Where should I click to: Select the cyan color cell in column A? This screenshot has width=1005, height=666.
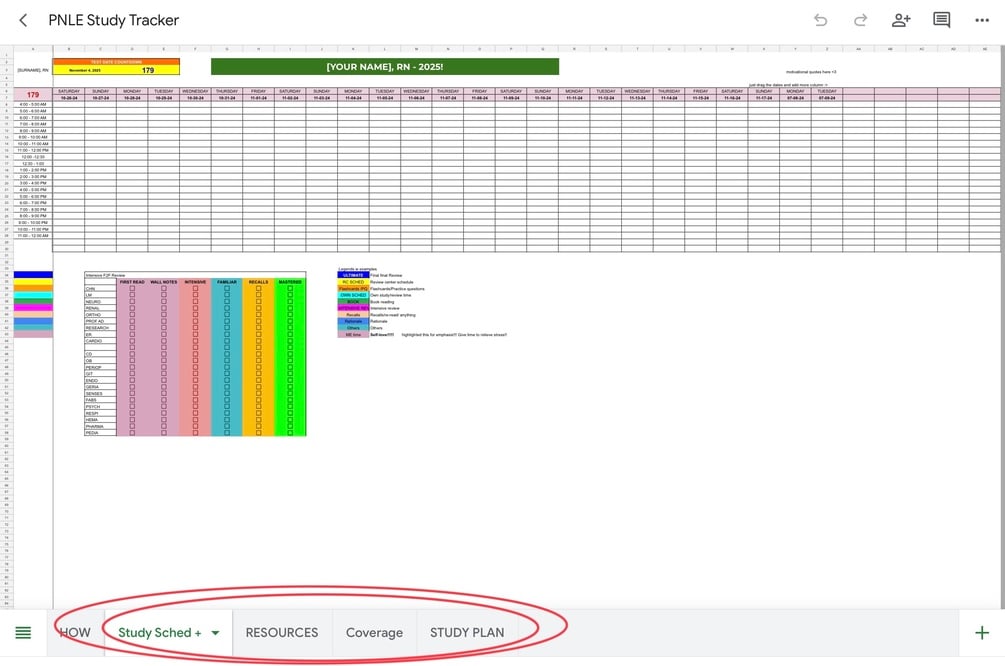point(33,294)
